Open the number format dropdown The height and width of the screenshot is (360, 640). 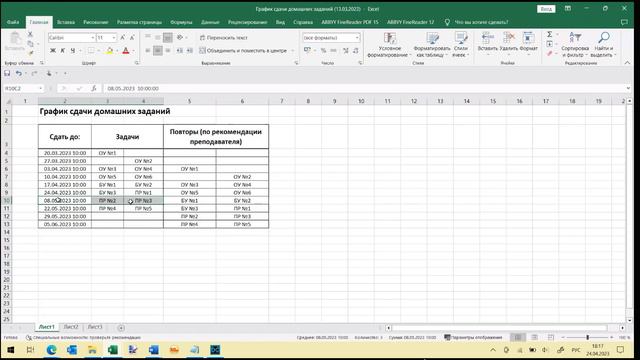357,38
